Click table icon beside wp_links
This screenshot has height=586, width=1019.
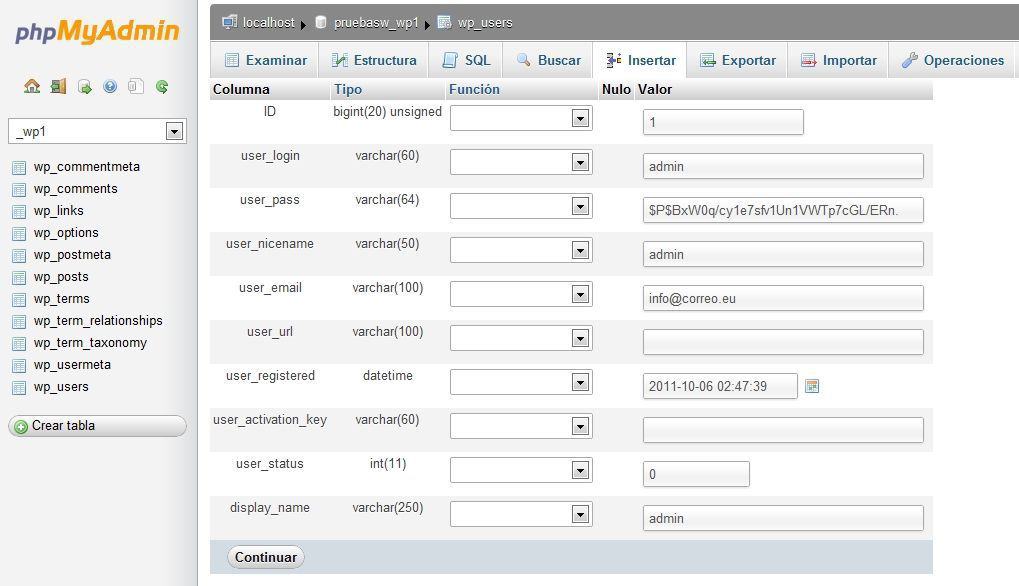click(19, 212)
